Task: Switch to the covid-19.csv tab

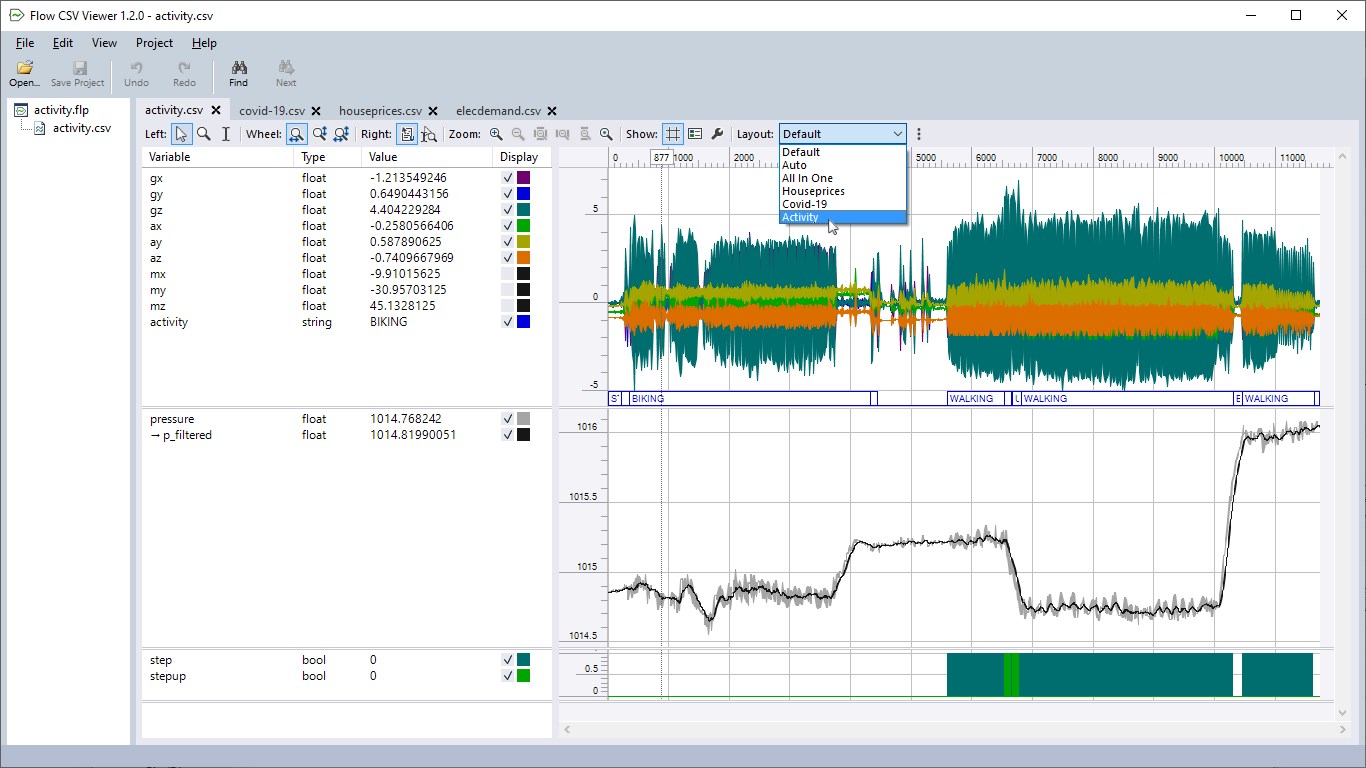Action: 272,111
